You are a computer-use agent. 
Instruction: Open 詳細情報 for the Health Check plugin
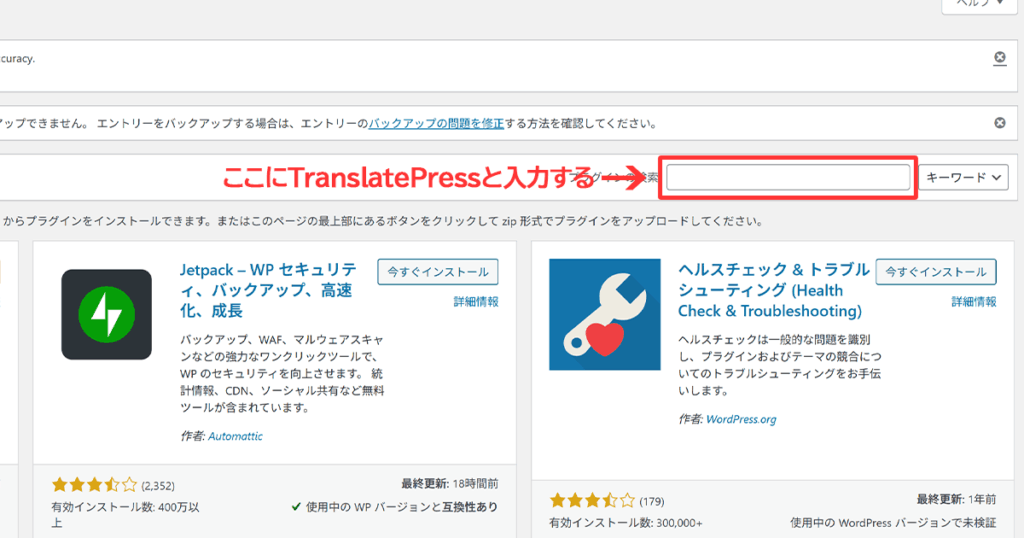(x=973, y=301)
